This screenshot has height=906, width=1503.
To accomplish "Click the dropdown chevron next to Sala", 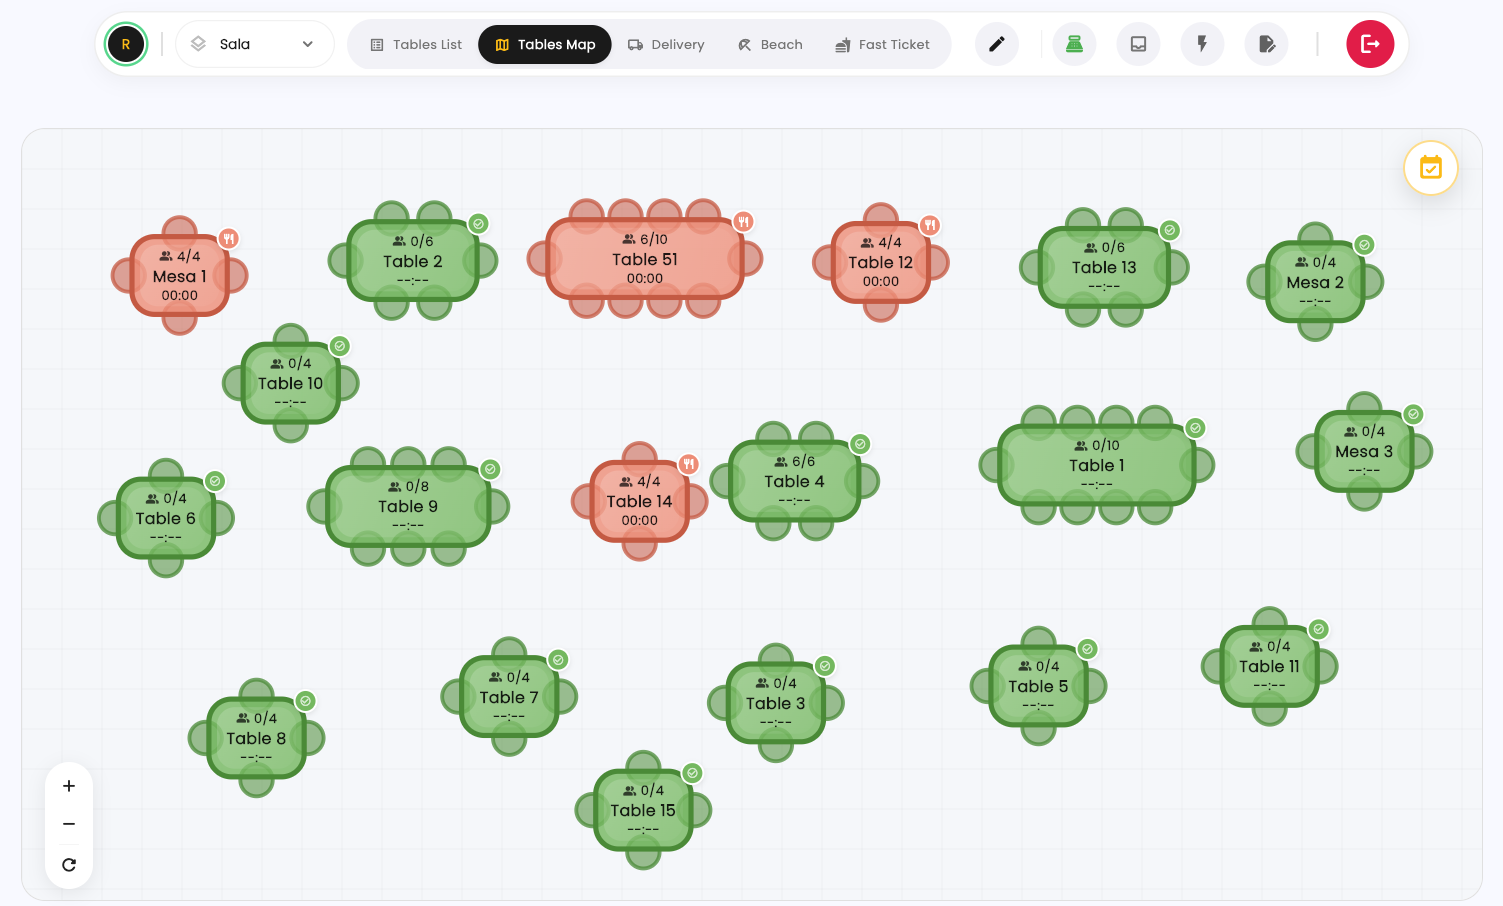I will click(x=308, y=44).
